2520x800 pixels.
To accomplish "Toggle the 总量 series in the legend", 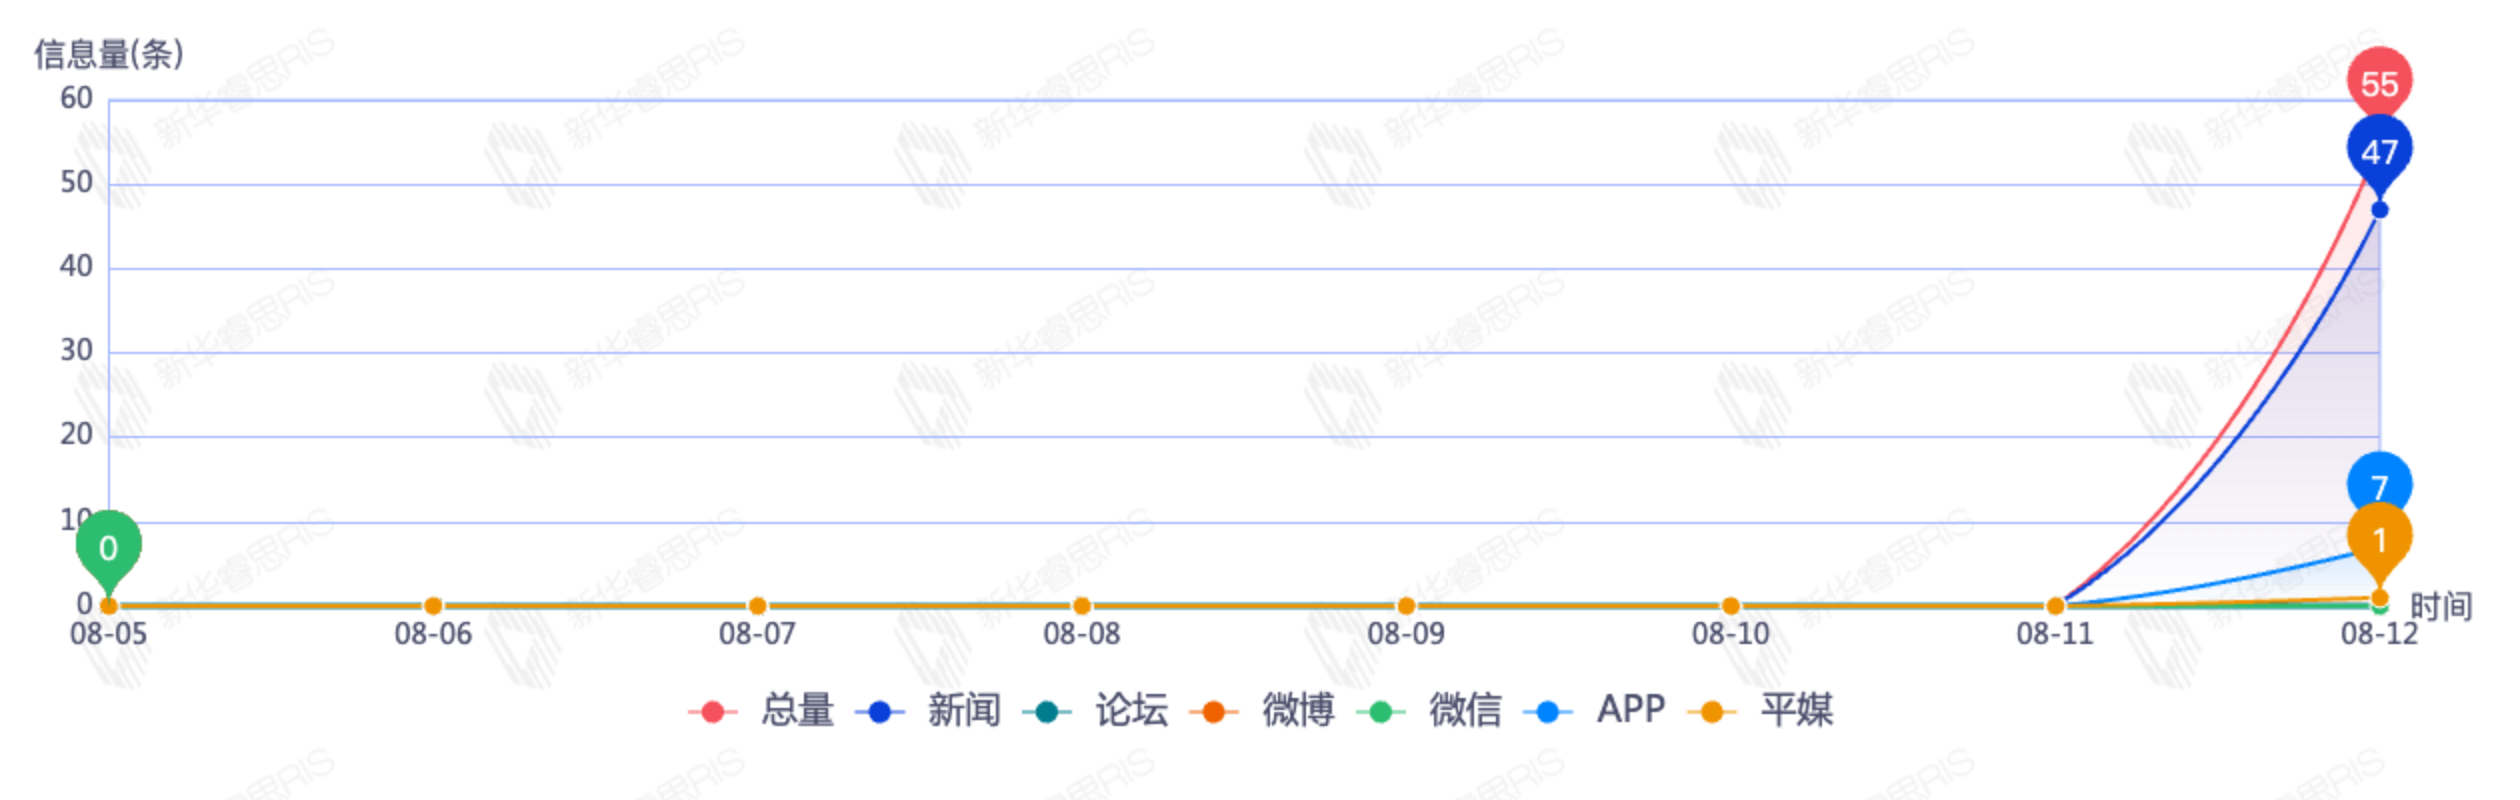I will coord(762,711).
